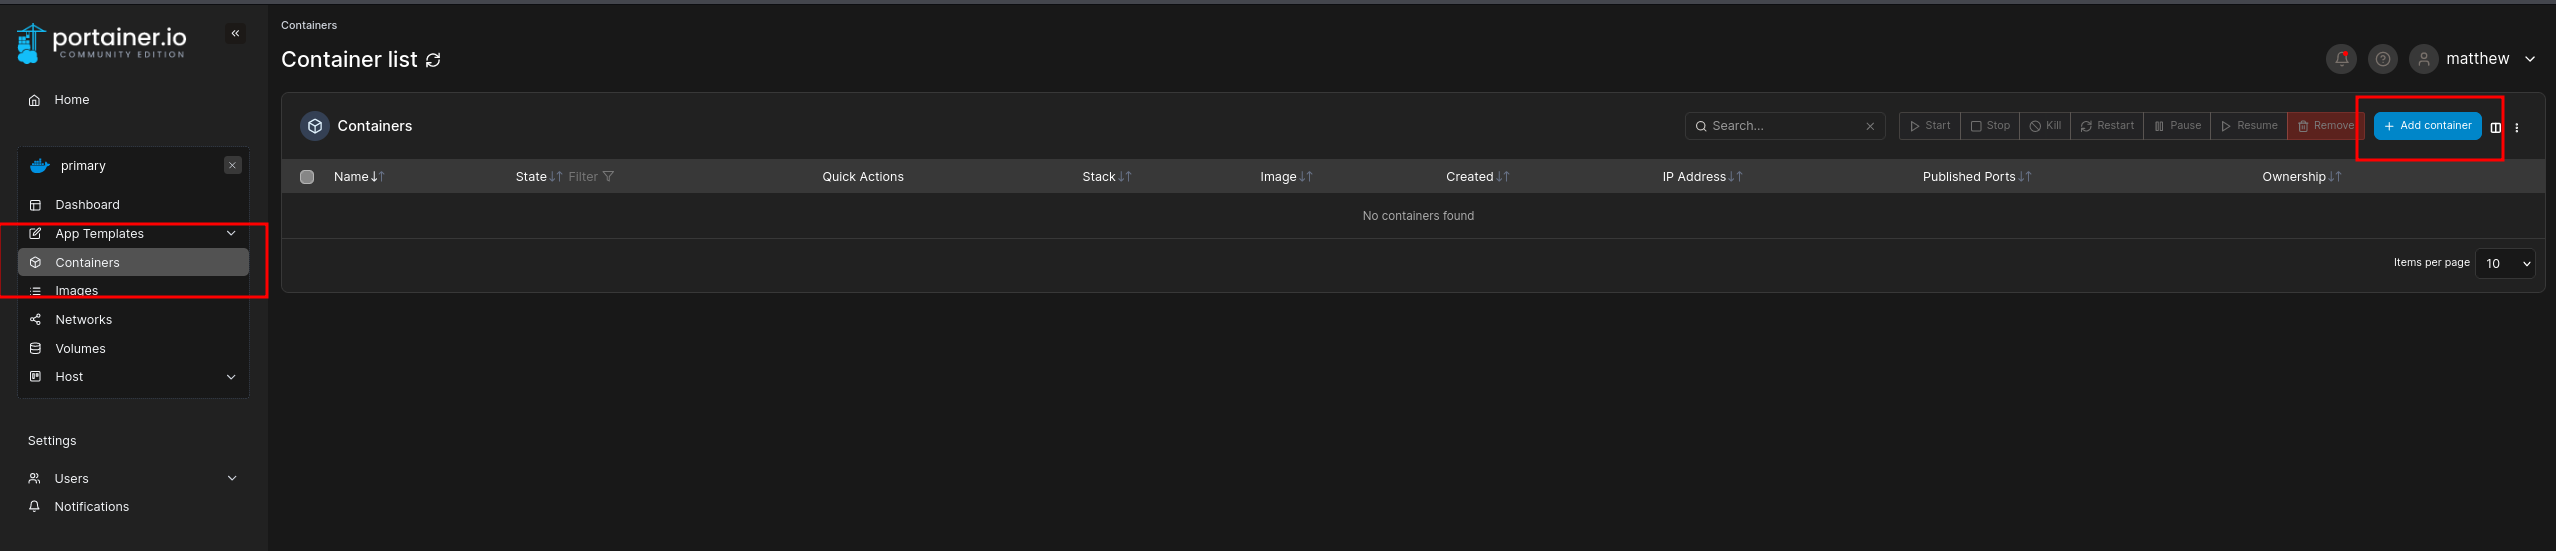Expand the Users submenu chevron

pyautogui.click(x=232, y=479)
